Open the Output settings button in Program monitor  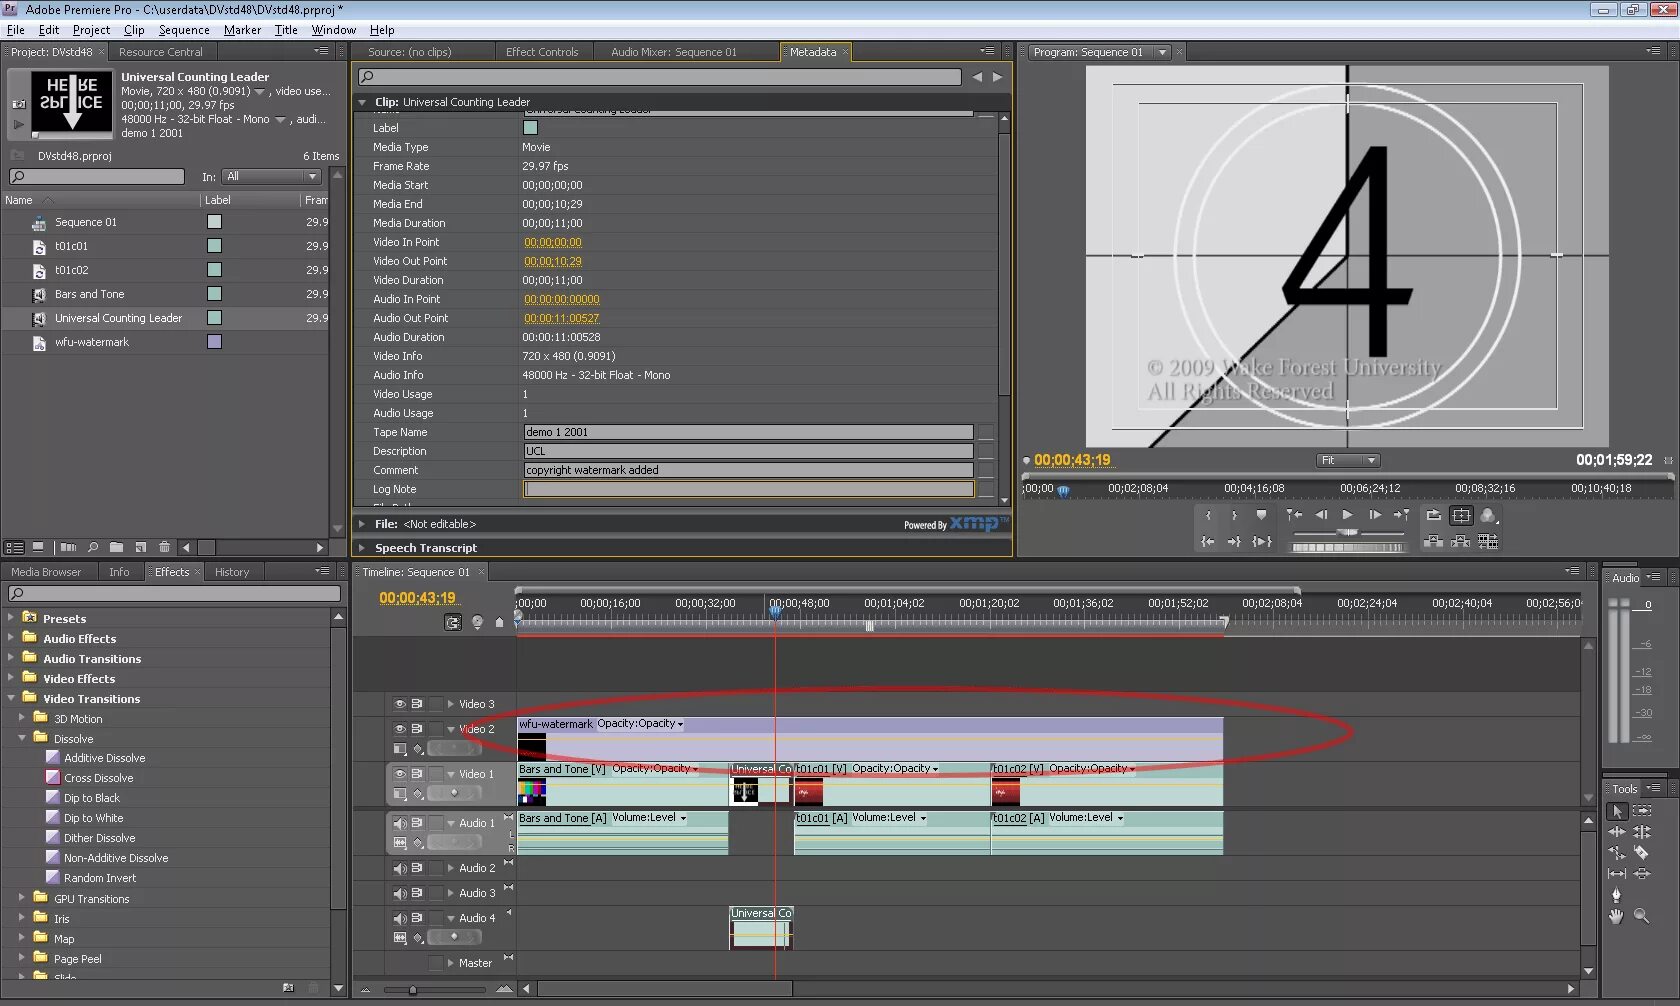tap(1489, 515)
